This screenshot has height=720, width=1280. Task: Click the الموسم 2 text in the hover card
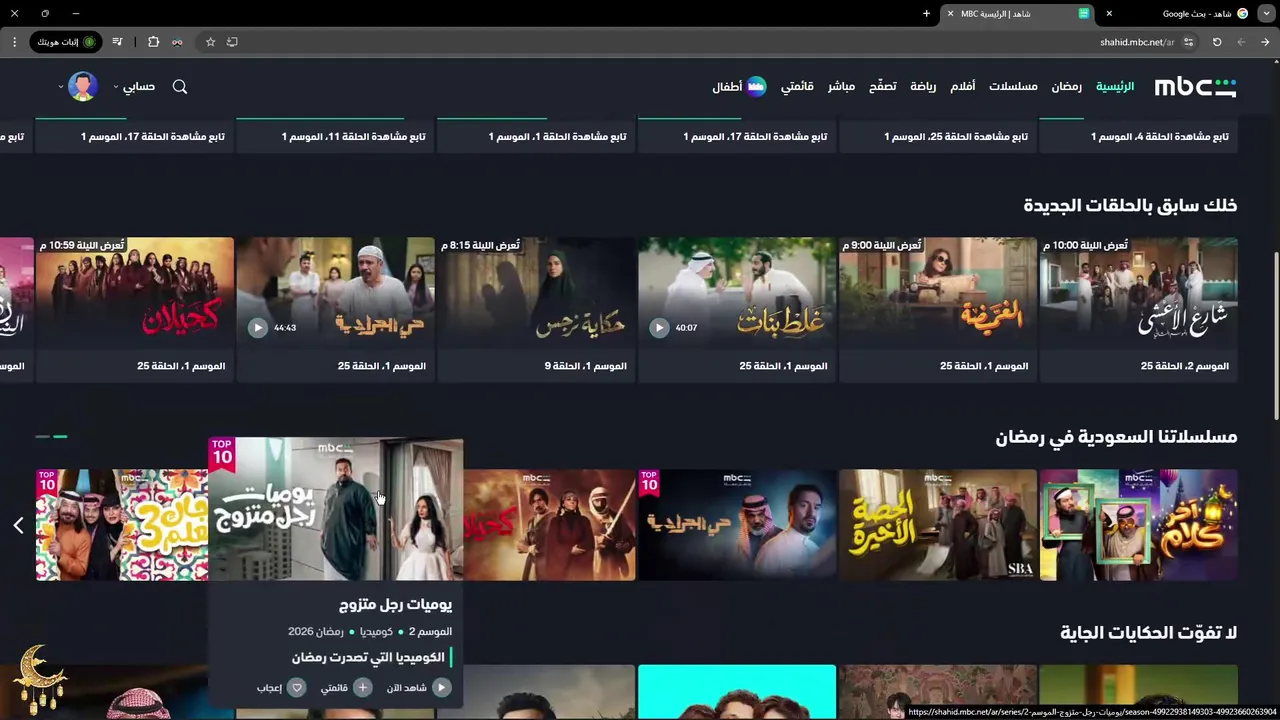click(x=429, y=632)
